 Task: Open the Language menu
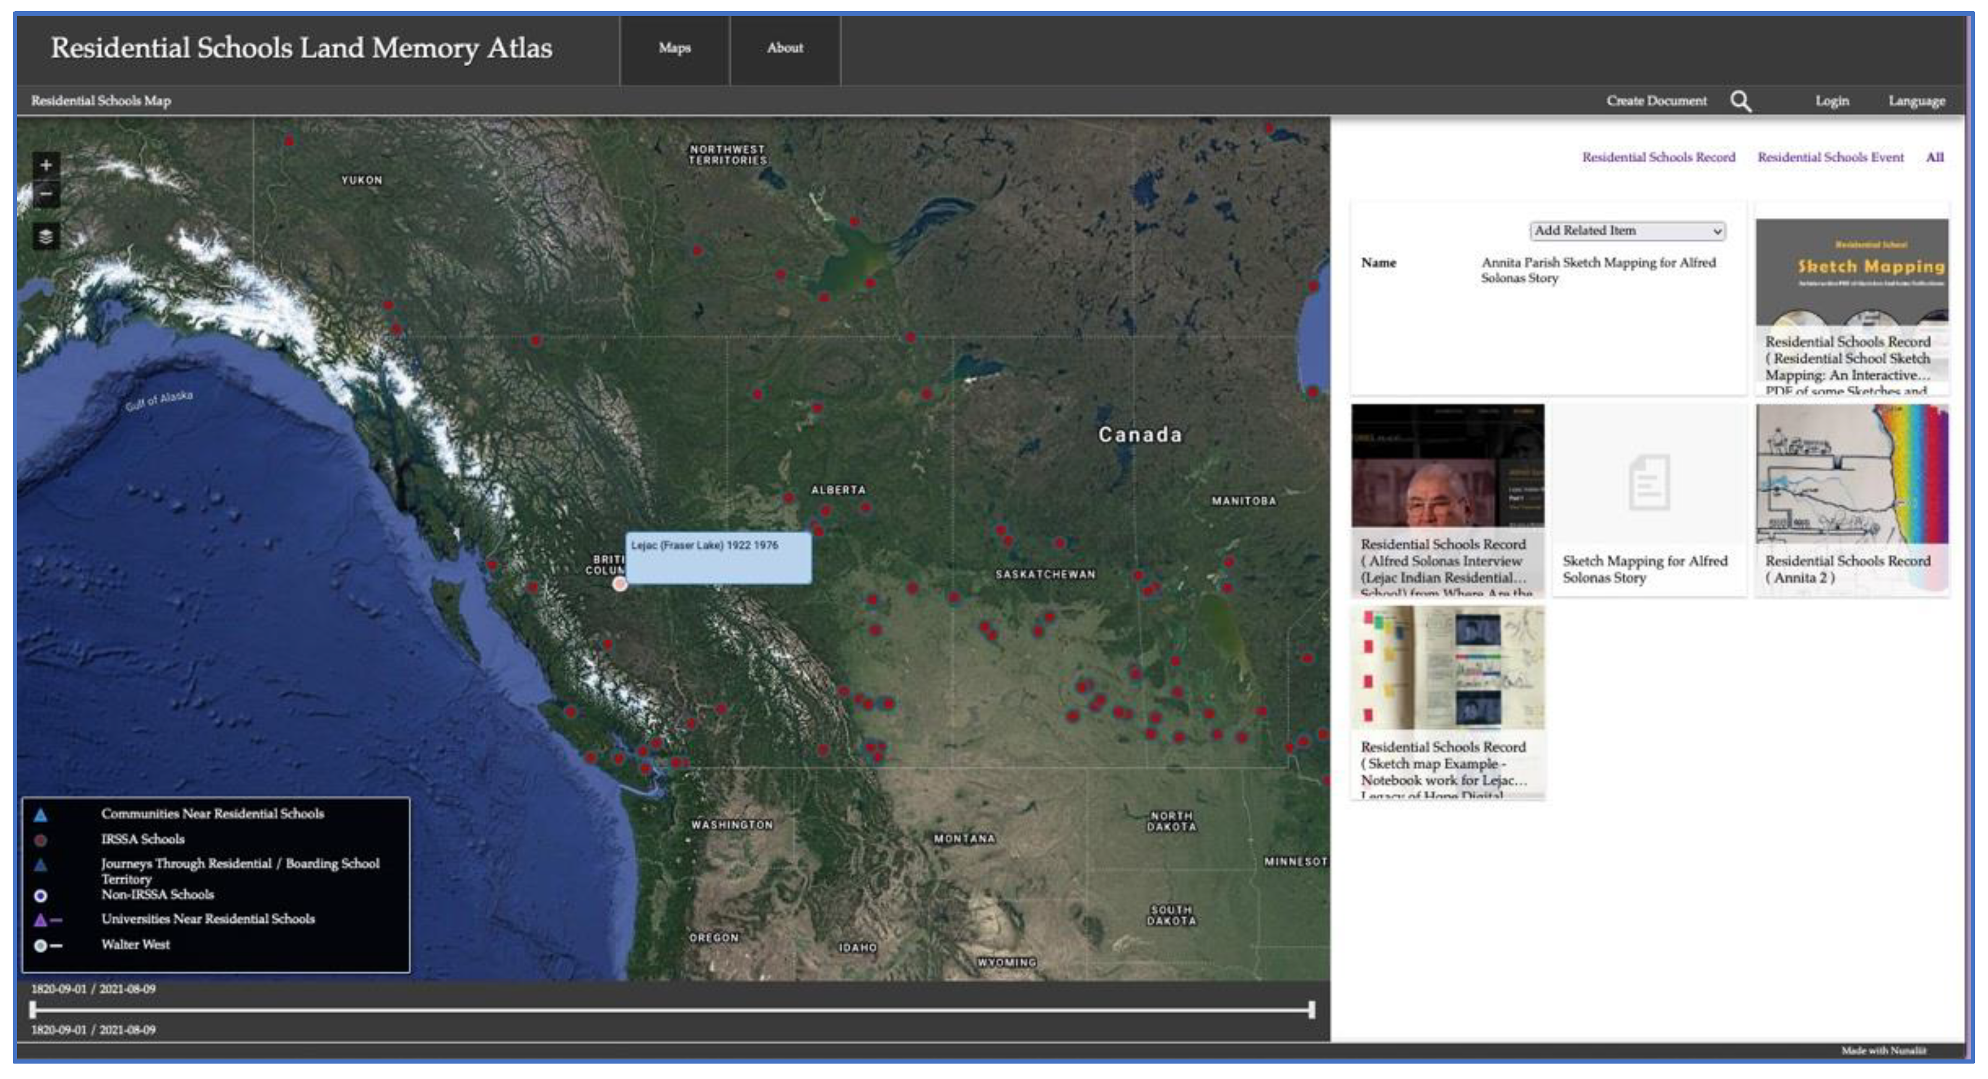tap(1916, 101)
